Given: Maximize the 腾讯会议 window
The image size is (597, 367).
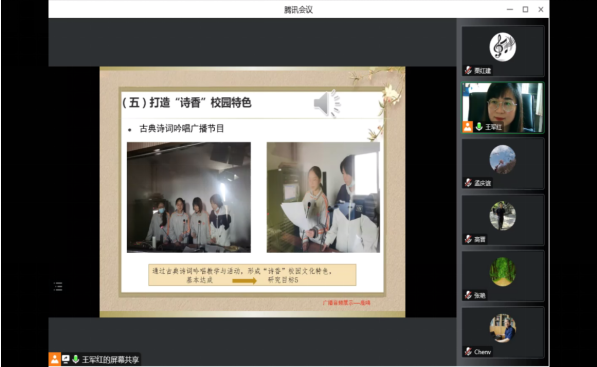Looking at the screenshot, I should click(525, 10).
